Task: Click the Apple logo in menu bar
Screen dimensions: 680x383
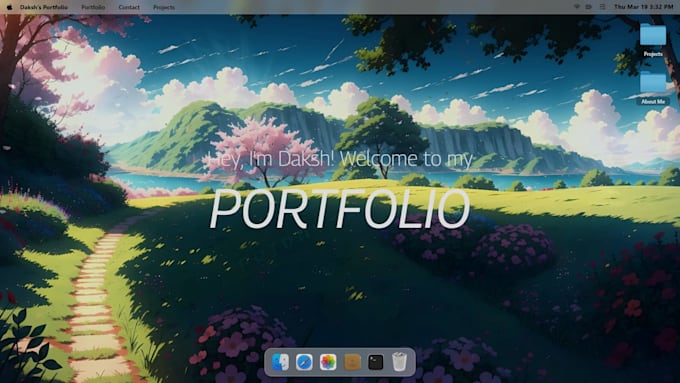Action: pyautogui.click(x=10, y=7)
